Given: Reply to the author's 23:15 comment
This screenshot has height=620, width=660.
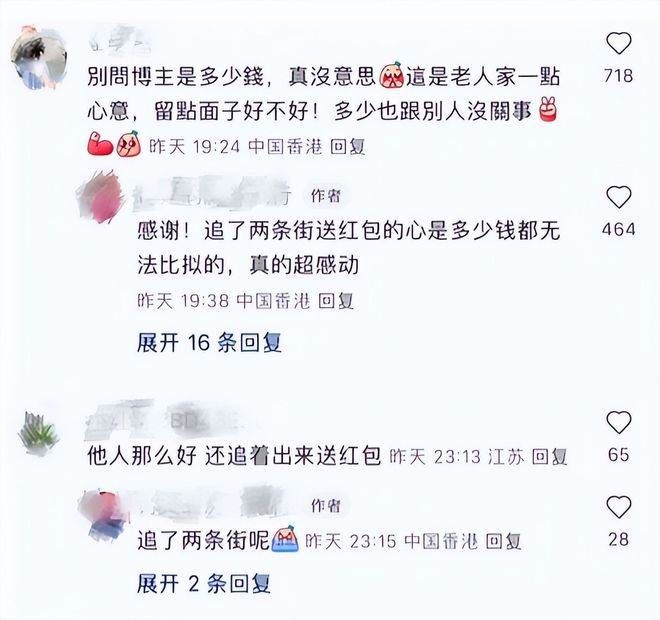Looking at the screenshot, I should (504, 541).
